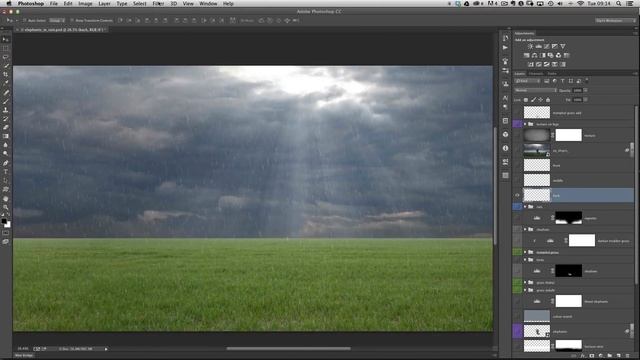Select the Brush tool
The image size is (640, 360).
tap(5, 101)
